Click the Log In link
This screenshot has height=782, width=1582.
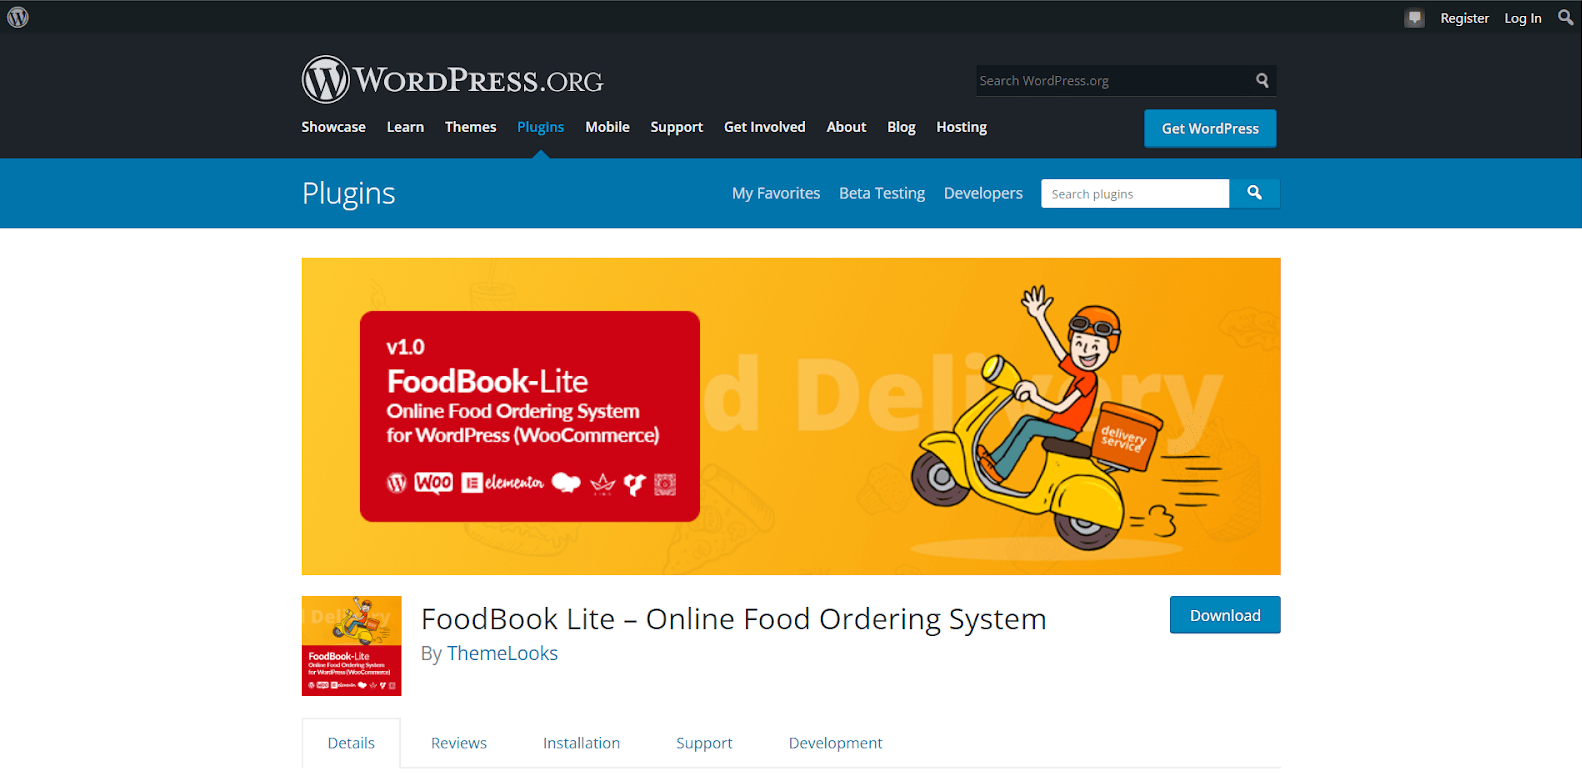click(1523, 18)
